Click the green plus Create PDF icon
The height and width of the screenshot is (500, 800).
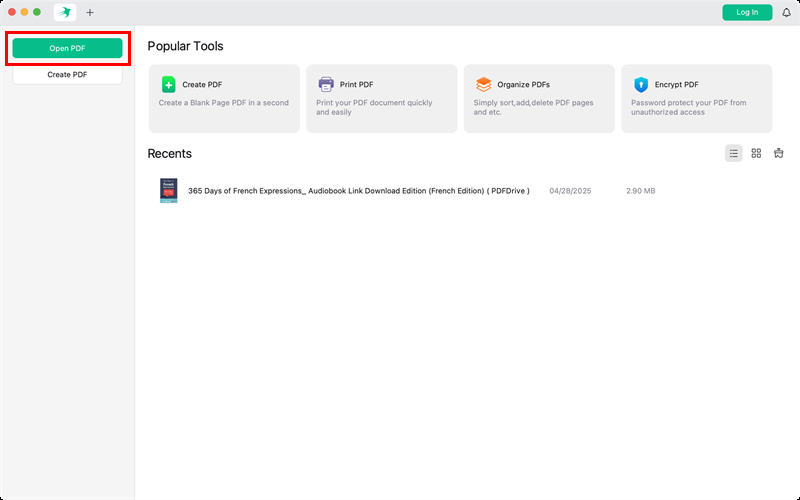point(168,85)
